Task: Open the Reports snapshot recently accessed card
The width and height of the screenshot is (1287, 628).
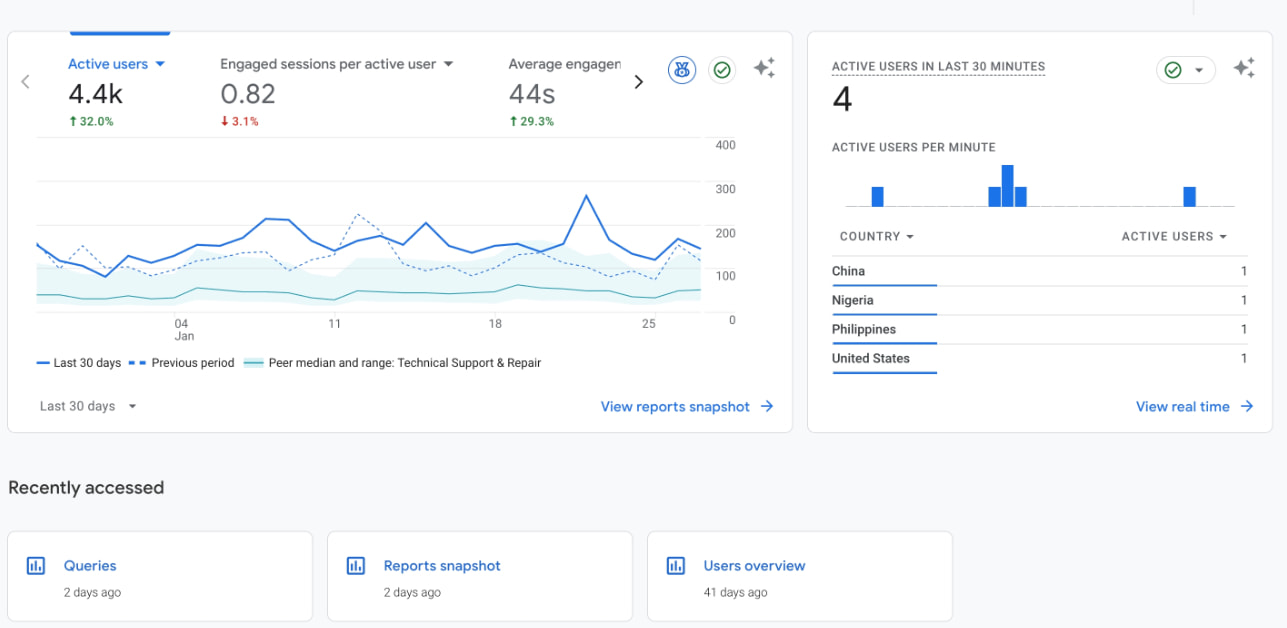Action: (480, 576)
